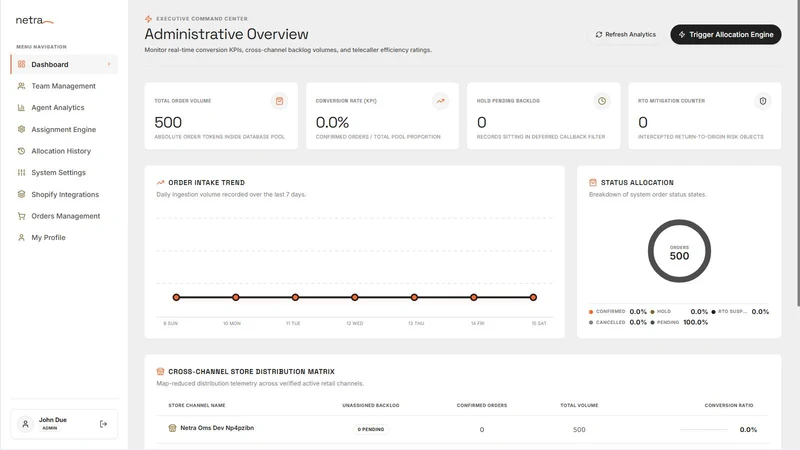Click the Status Allocation header icon
Image resolution: width=800 pixels, height=450 pixels.
coord(593,182)
